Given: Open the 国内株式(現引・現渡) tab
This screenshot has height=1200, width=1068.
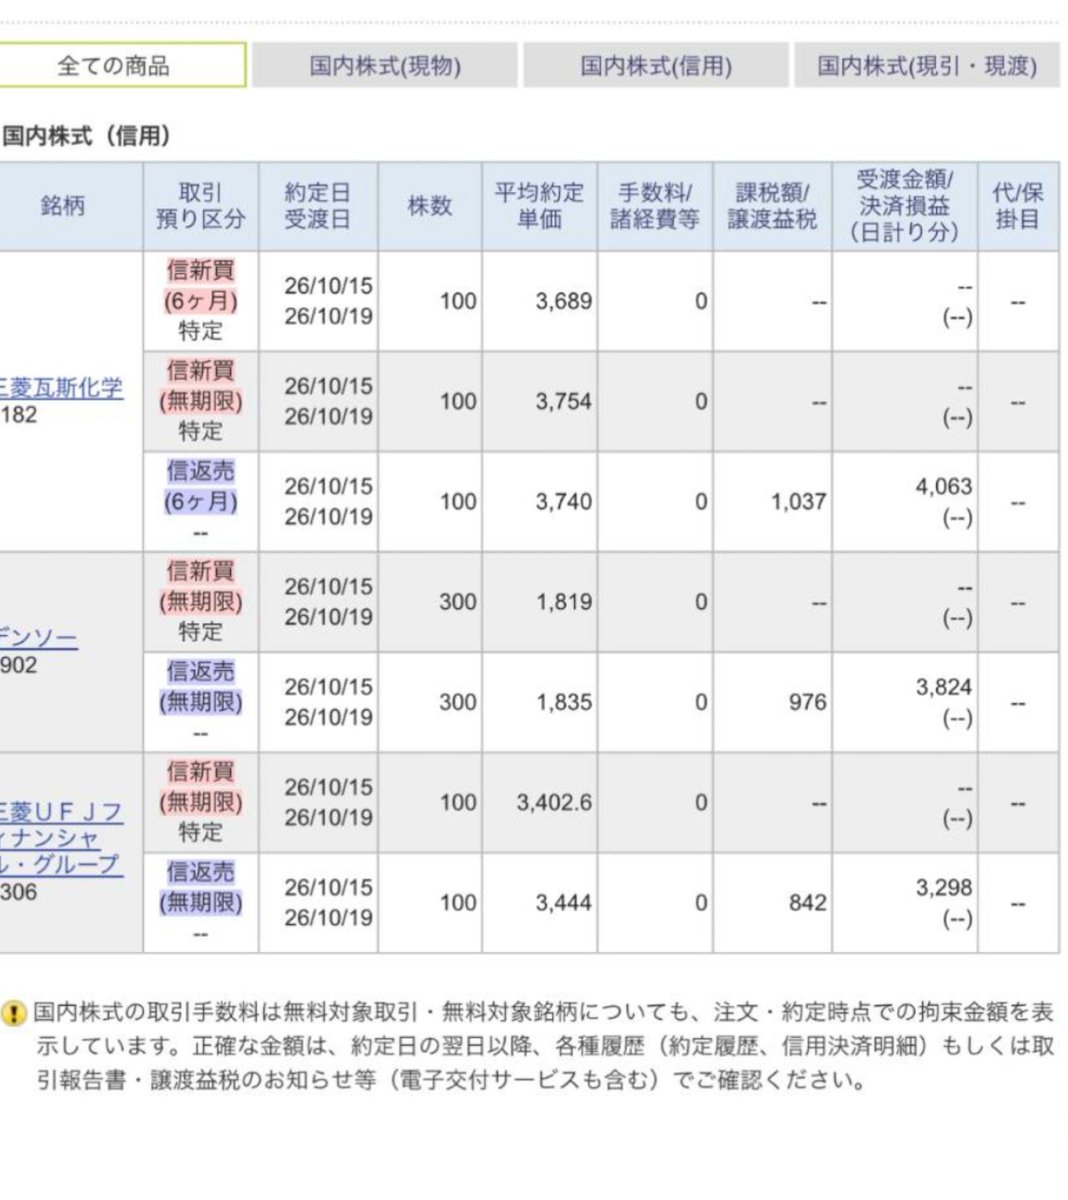Looking at the screenshot, I should pyautogui.click(x=927, y=66).
